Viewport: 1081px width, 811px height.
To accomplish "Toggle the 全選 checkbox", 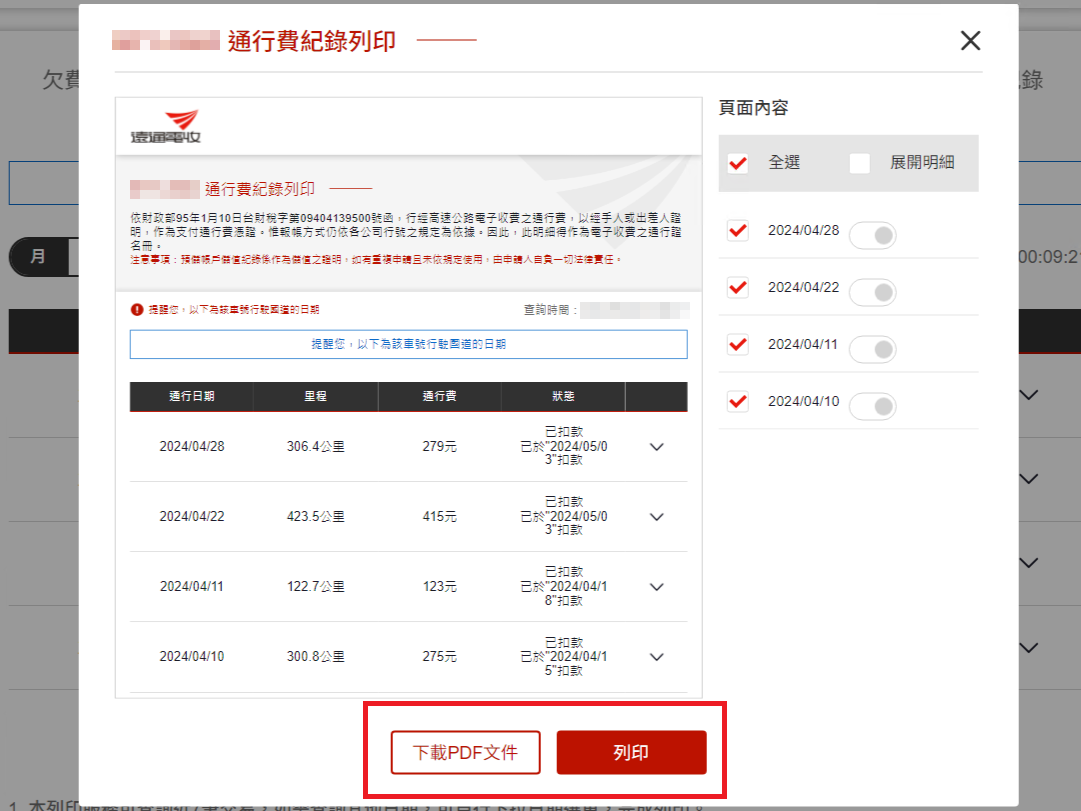I will (x=738, y=163).
